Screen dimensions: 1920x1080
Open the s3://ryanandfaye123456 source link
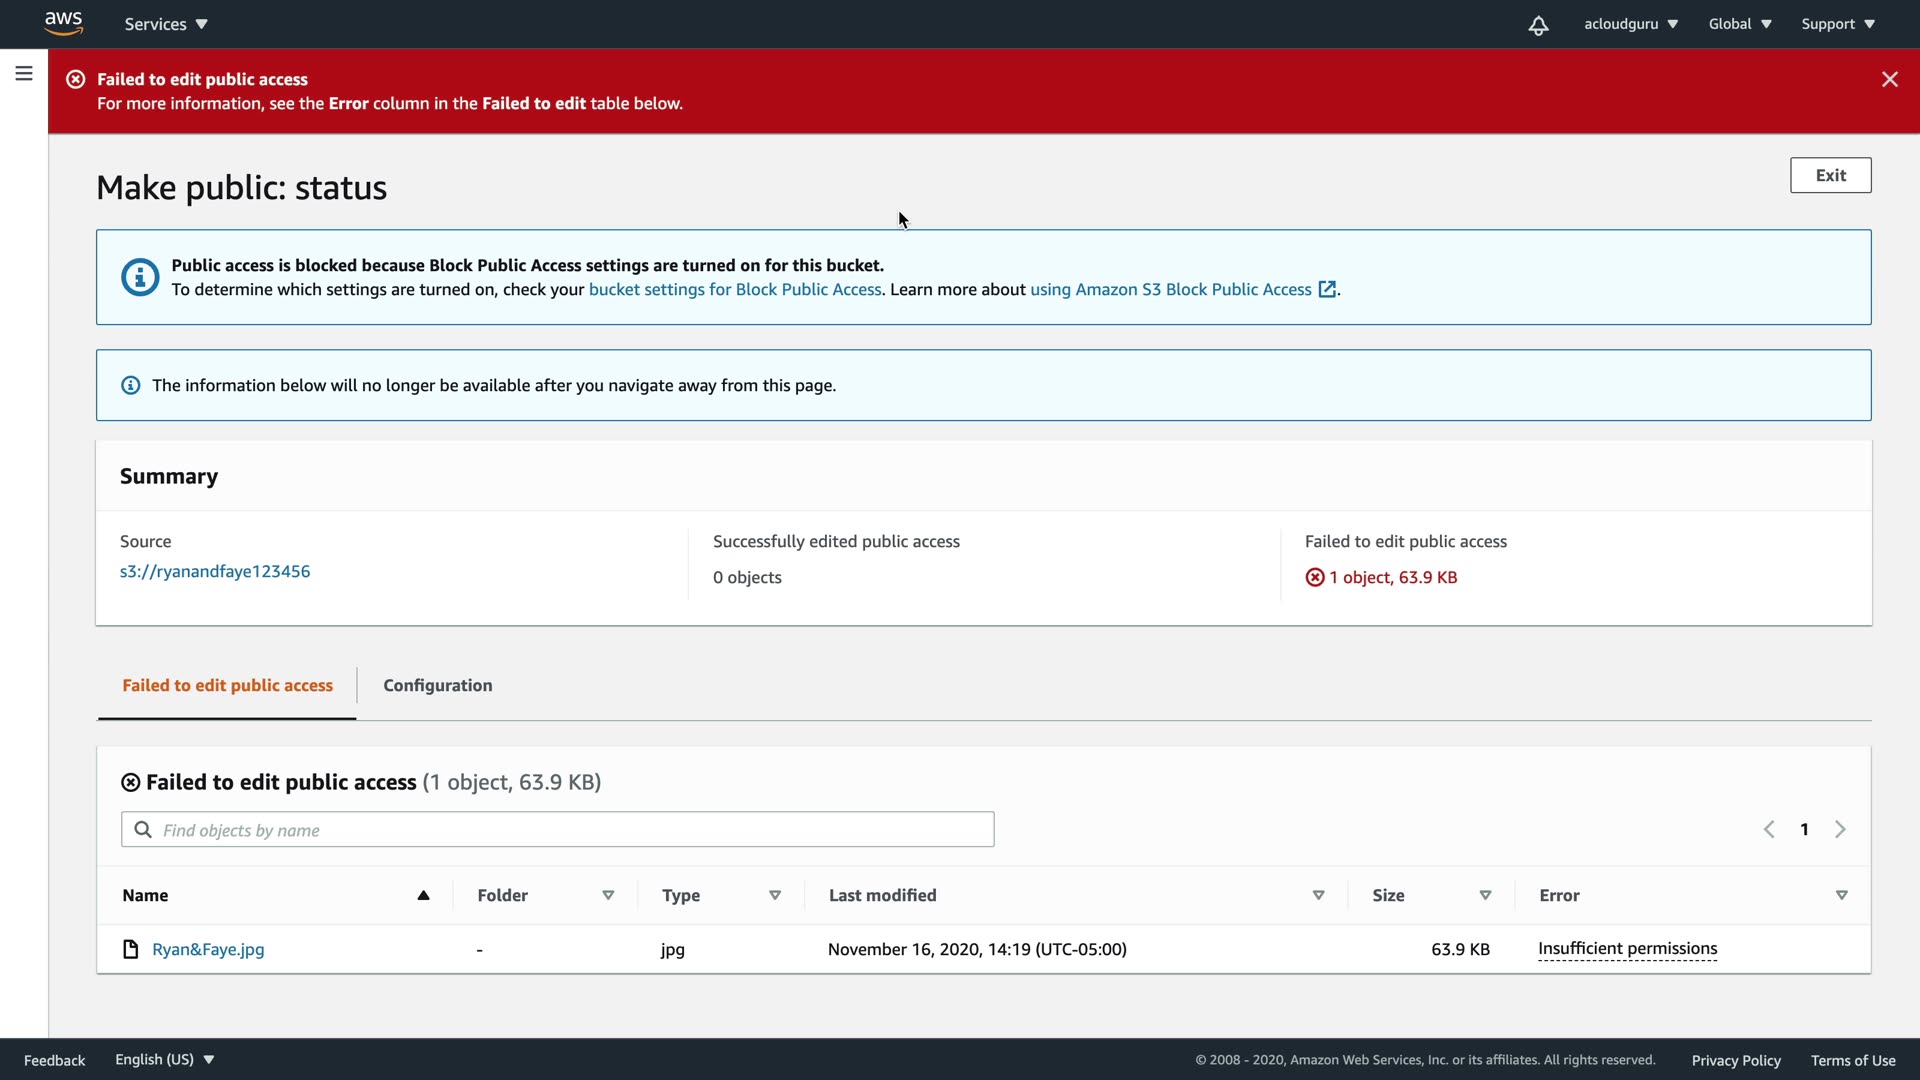click(215, 571)
